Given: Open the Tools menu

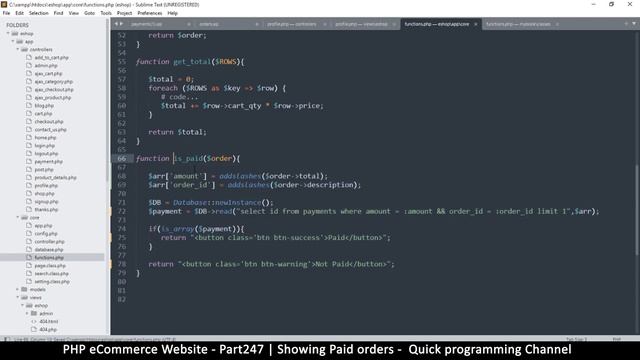Looking at the screenshot, I should pos(106,13).
